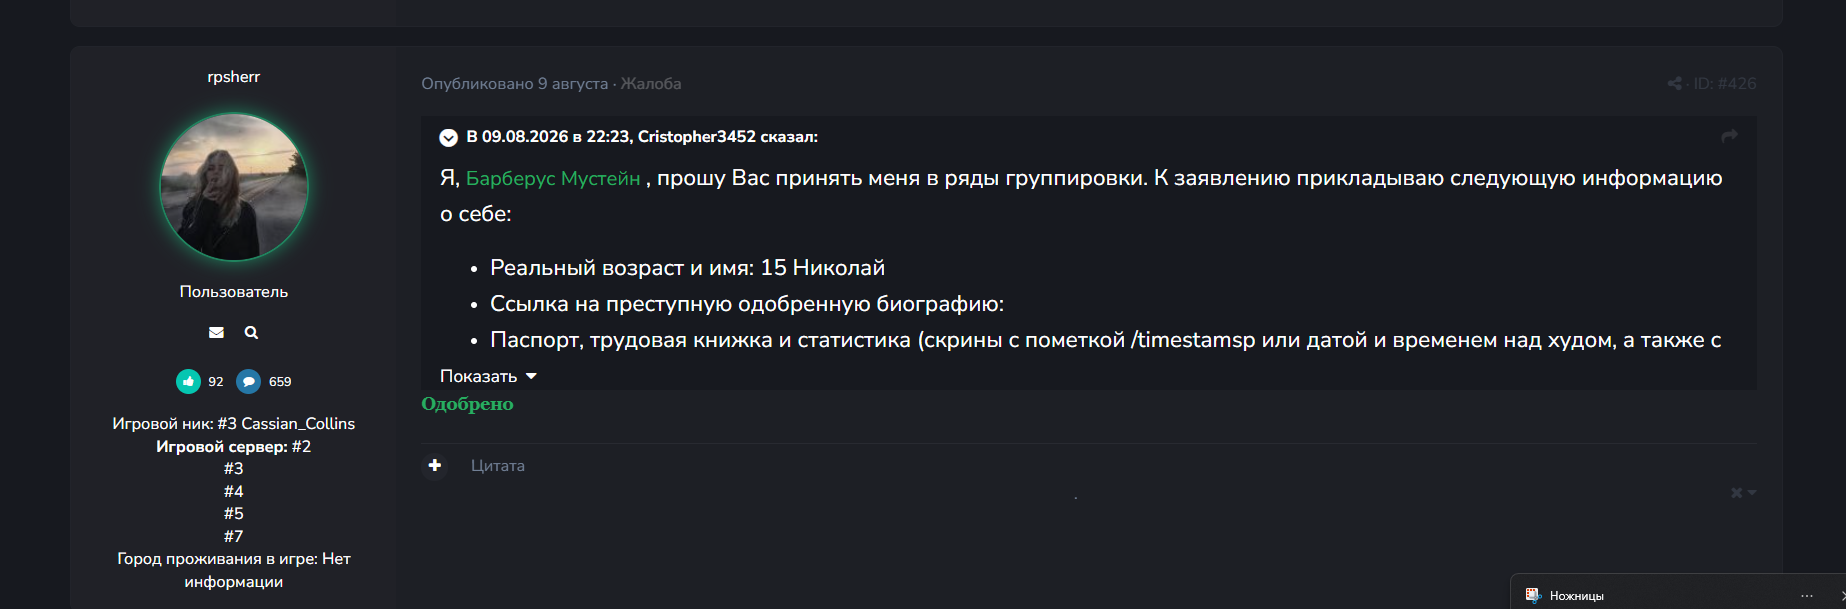The image size is (1846, 609).
Task: Click the arrow to go to quoted post
Action: [1729, 136]
